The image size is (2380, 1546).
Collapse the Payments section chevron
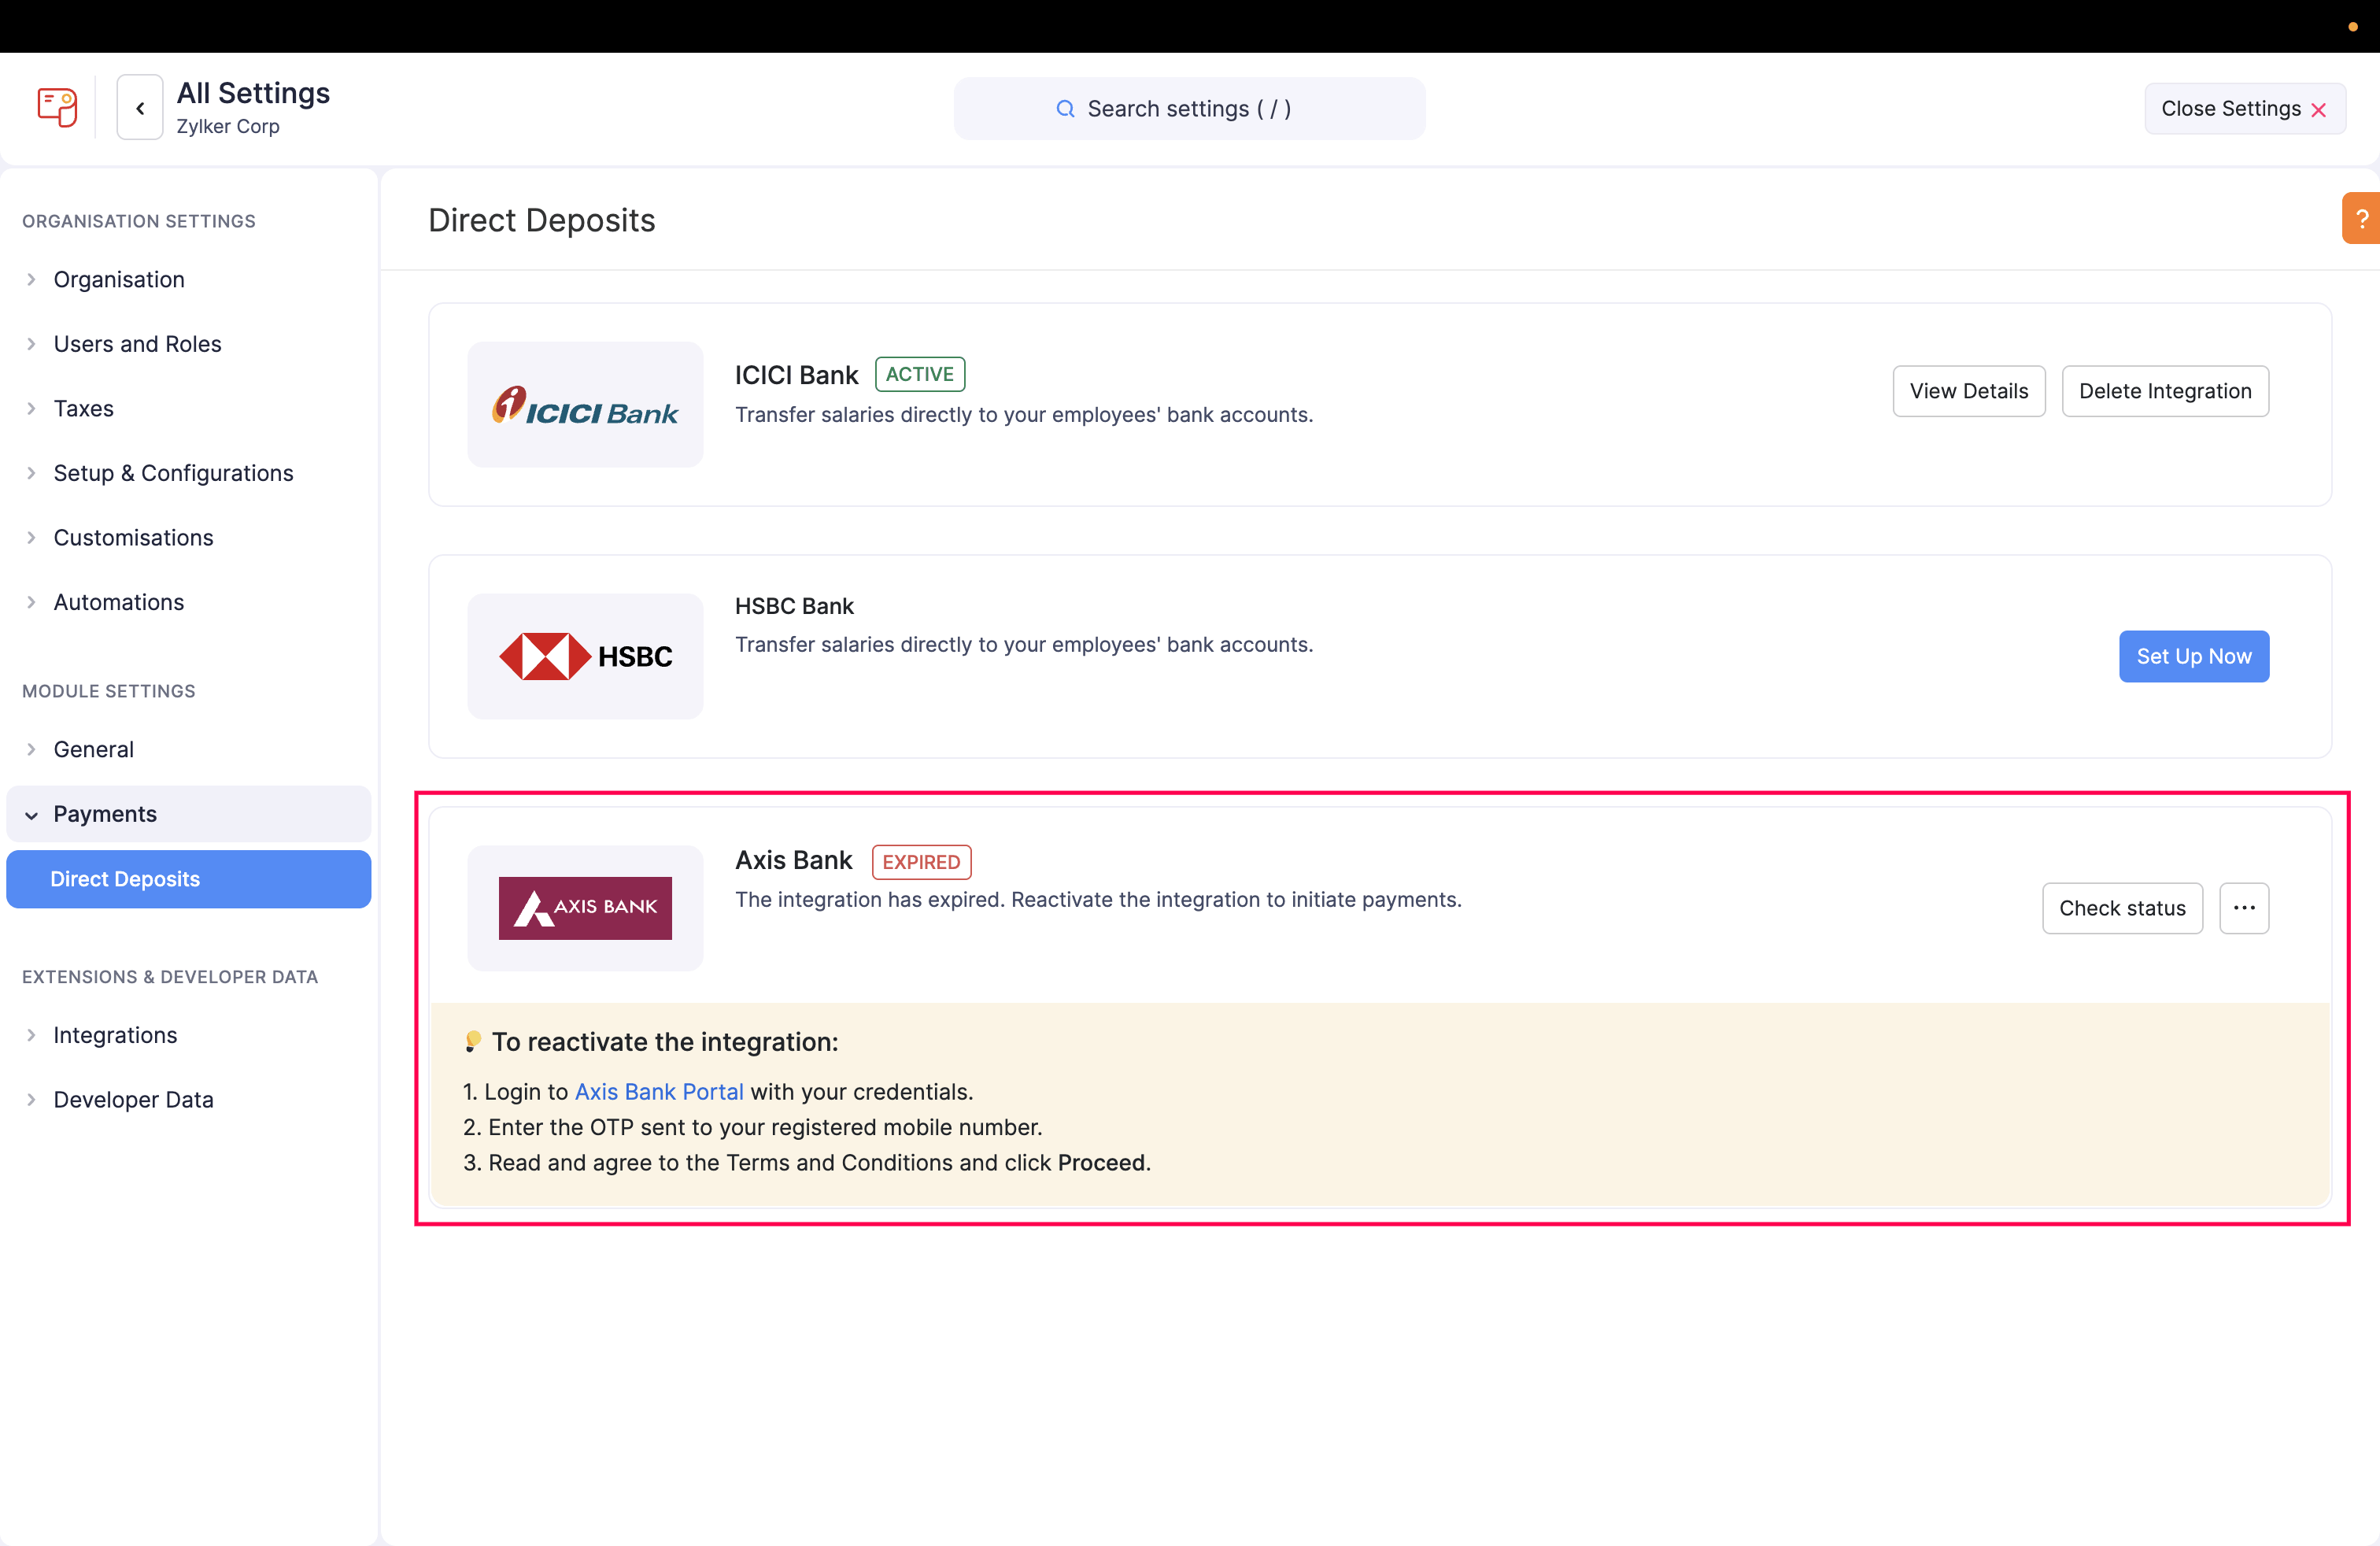click(31, 815)
